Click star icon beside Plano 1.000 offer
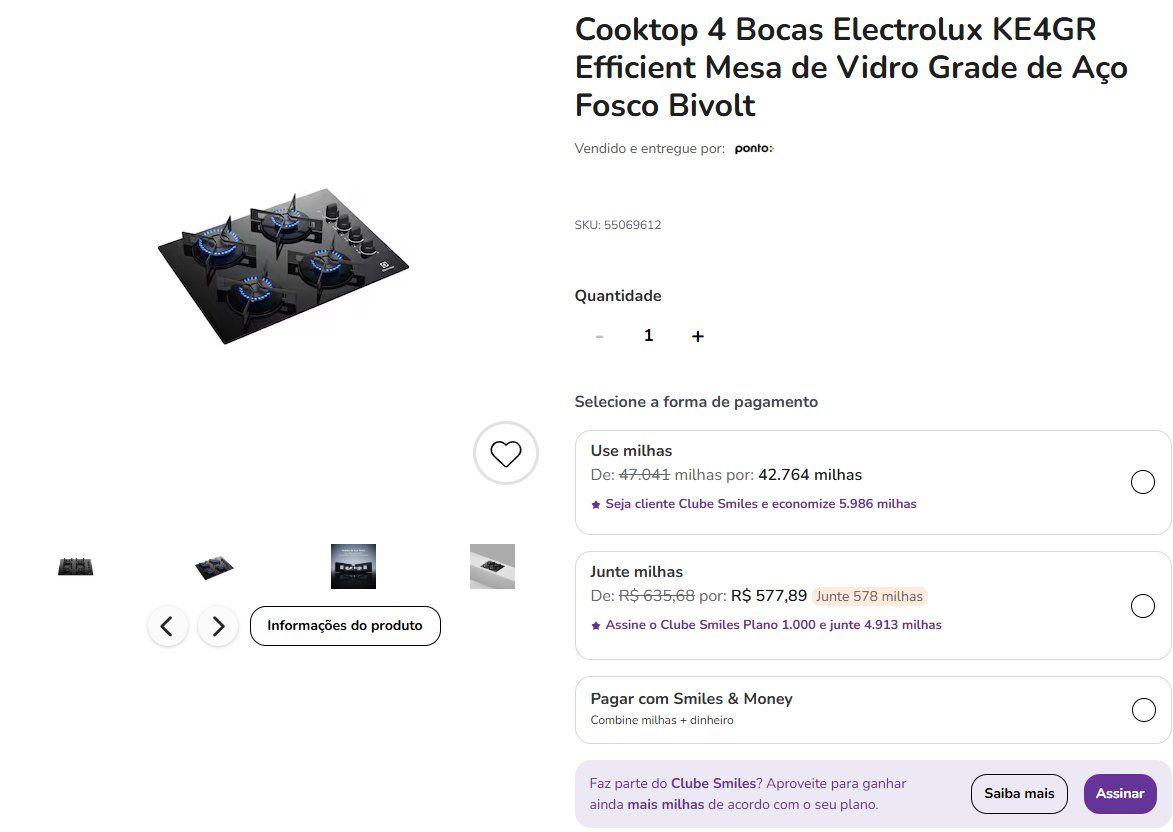1173x832 pixels. point(596,625)
